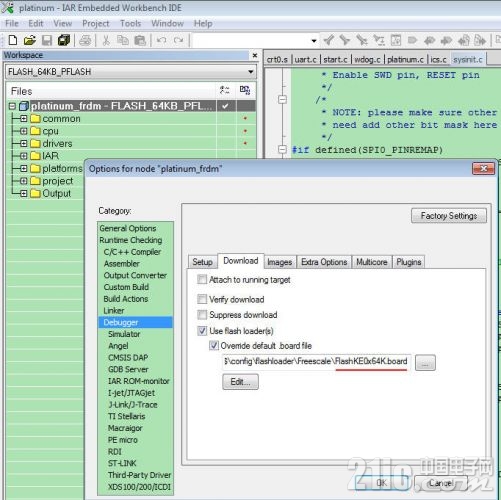The image size is (501, 500).
Task: Open the platinum.c editor tab
Action: tap(405, 60)
